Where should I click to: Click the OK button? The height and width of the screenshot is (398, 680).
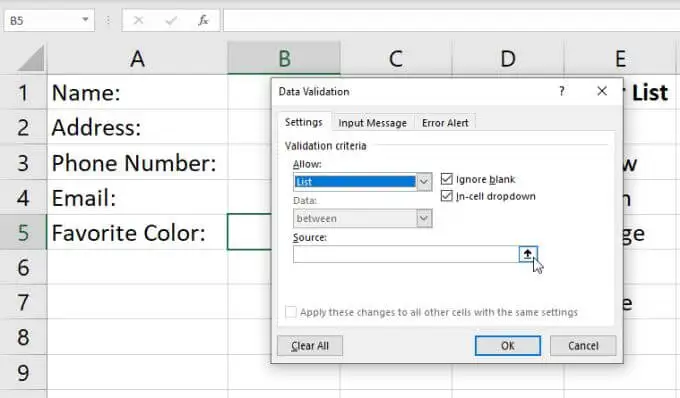[x=508, y=346]
